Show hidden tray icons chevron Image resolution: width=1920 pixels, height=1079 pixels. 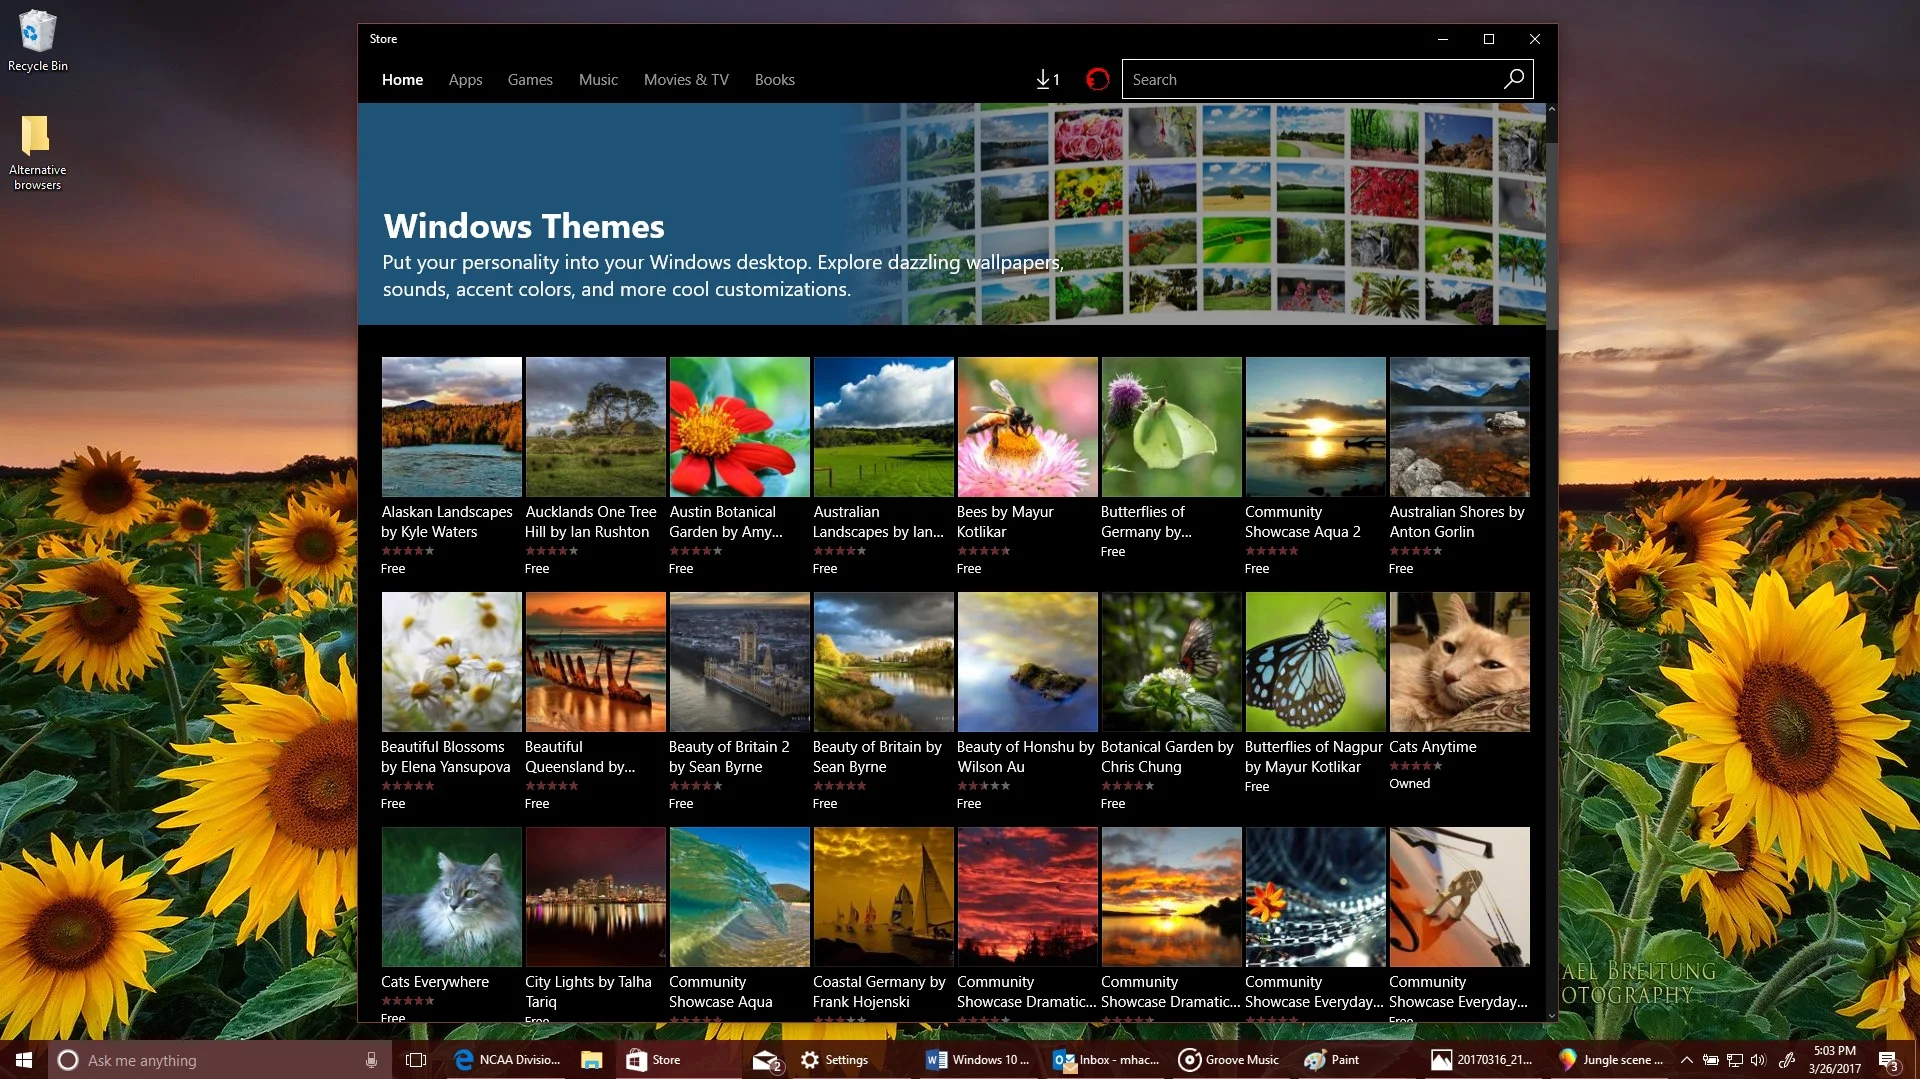[1687, 1060]
